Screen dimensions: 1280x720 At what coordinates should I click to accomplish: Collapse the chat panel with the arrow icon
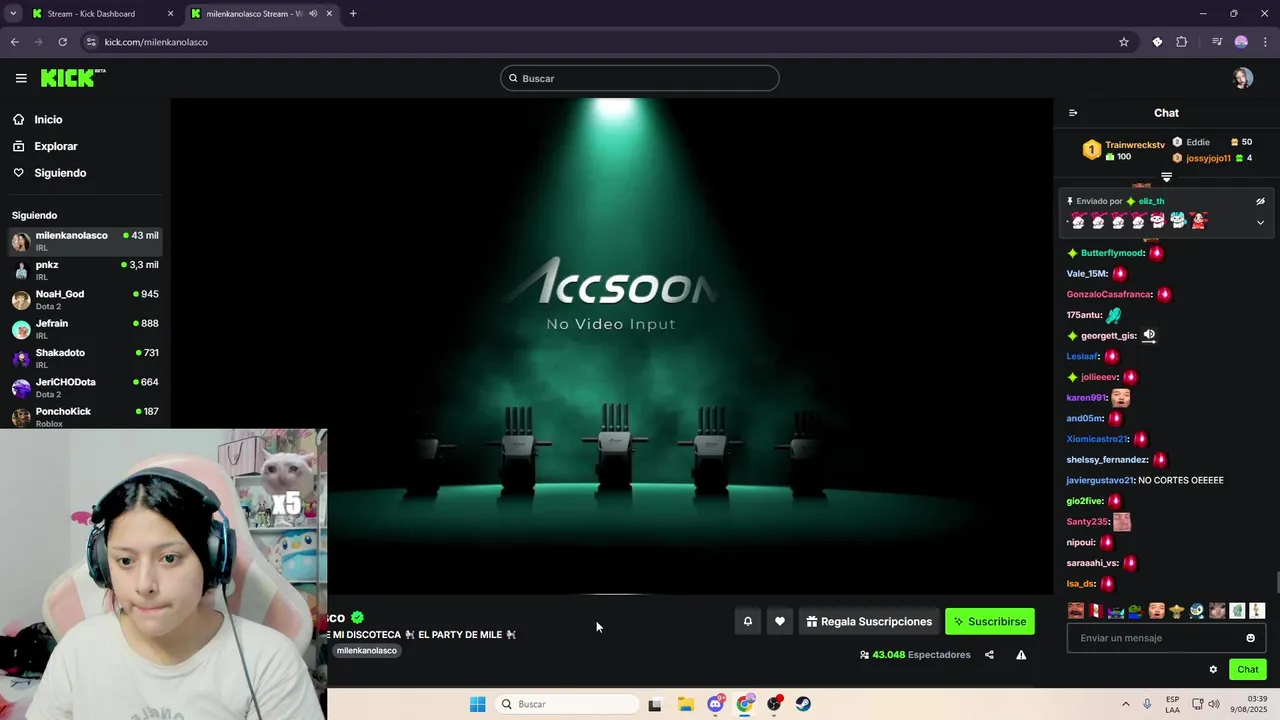(x=1073, y=113)
